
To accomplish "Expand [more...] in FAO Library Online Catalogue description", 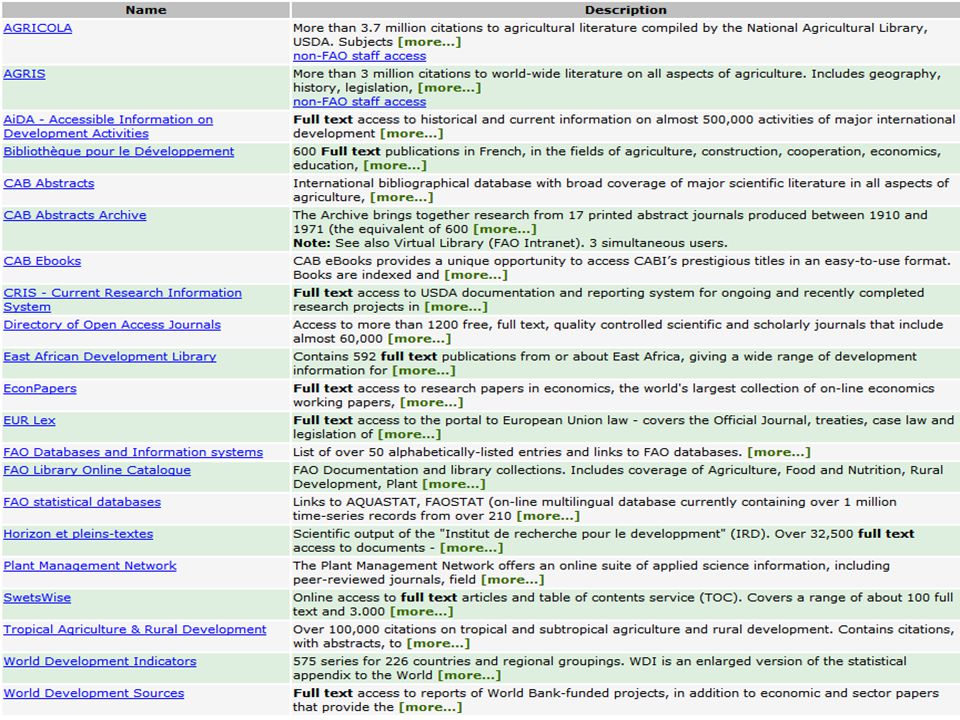I will click(x=454, y=484).
